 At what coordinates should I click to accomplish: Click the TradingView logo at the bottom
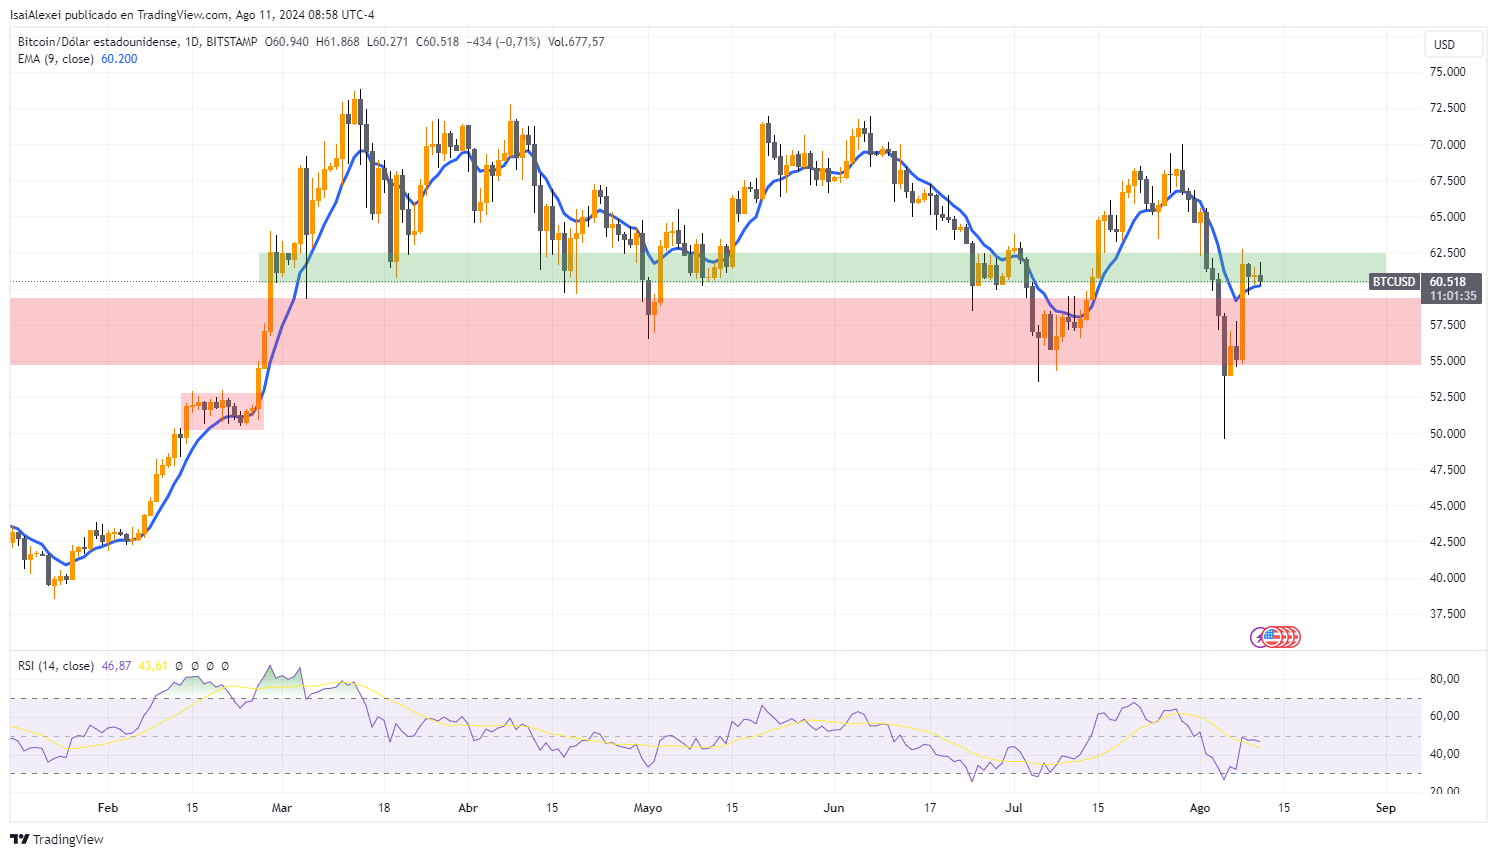click(57, 839)
